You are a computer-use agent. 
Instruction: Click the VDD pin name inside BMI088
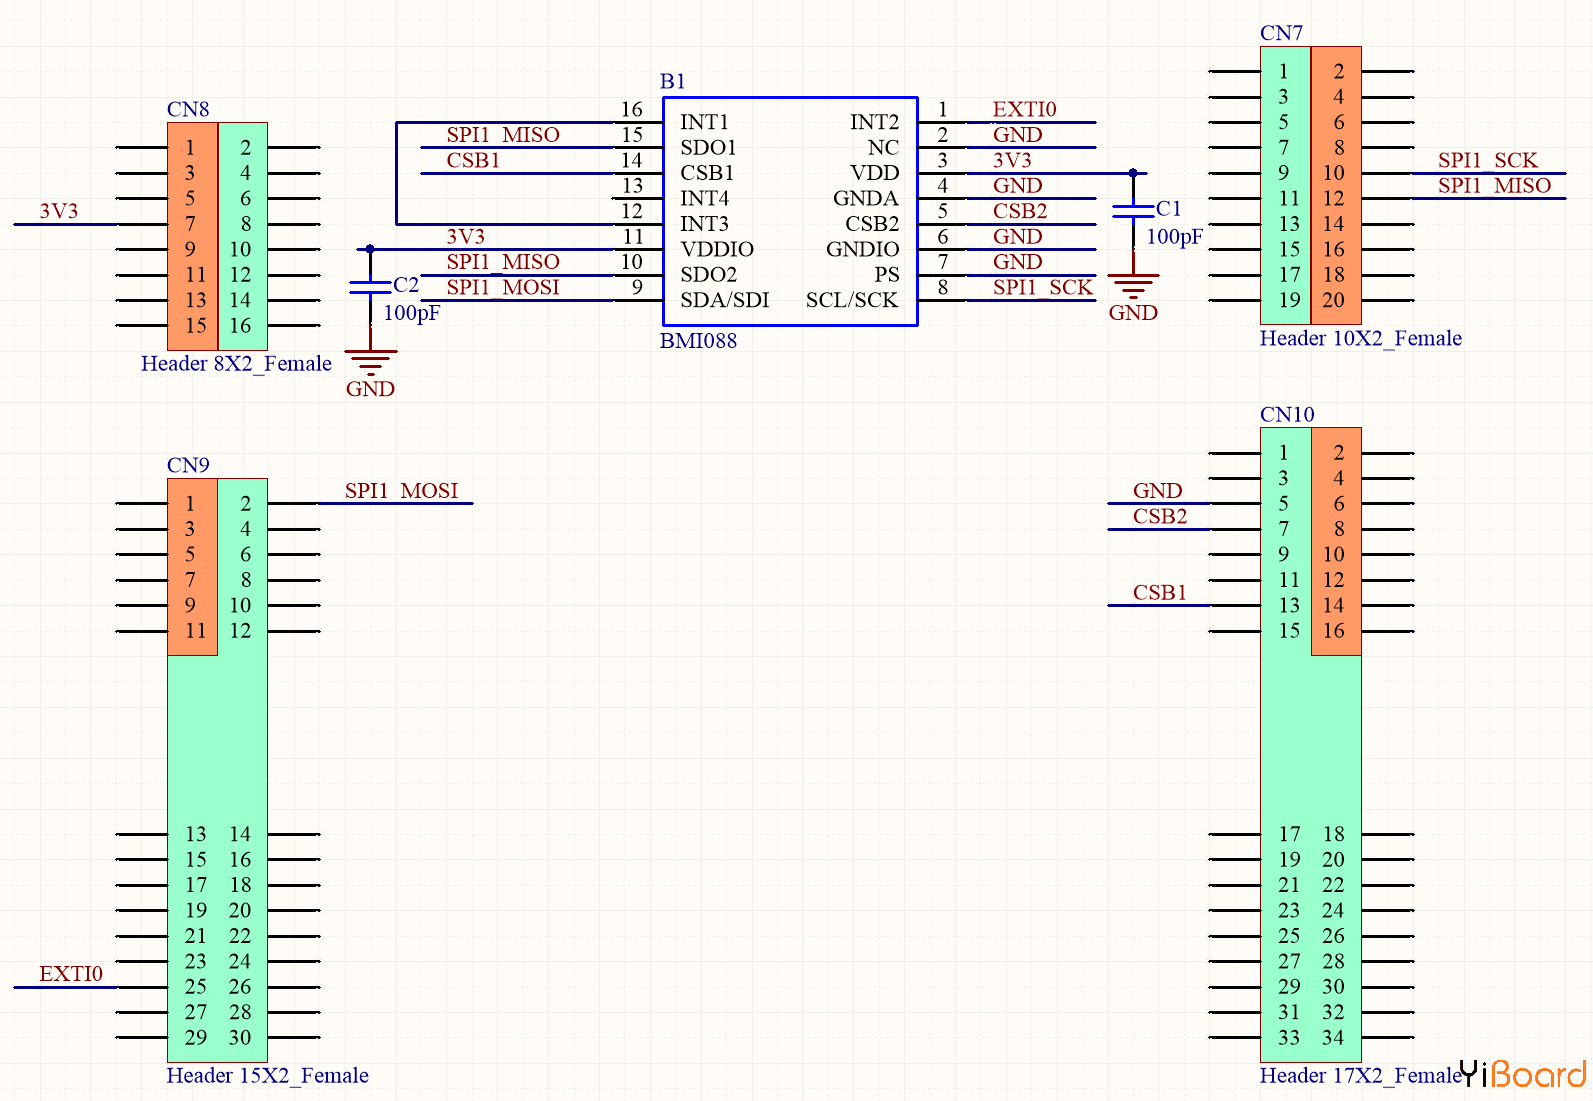875,173
